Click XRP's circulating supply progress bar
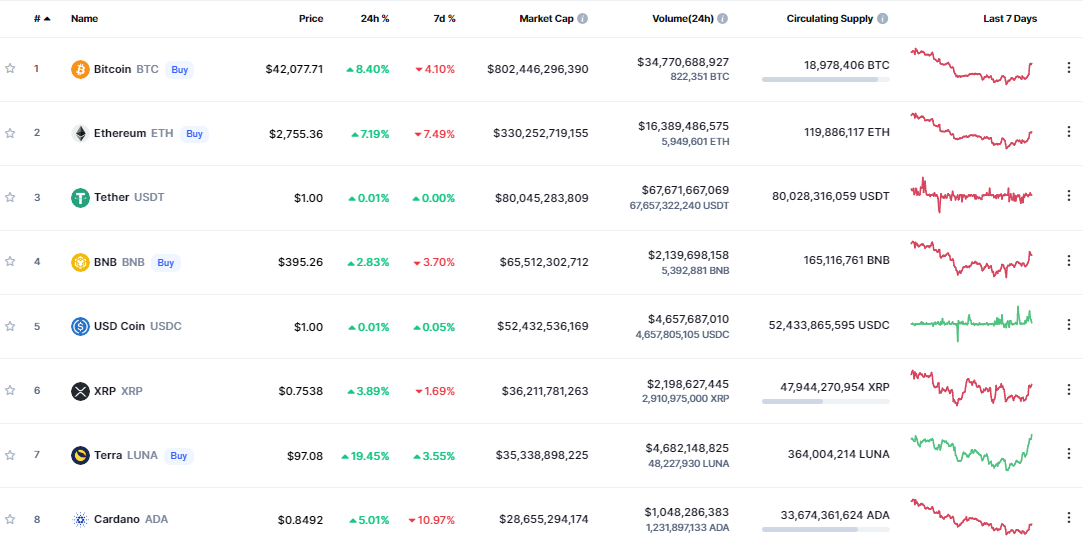 pos(825,401)
